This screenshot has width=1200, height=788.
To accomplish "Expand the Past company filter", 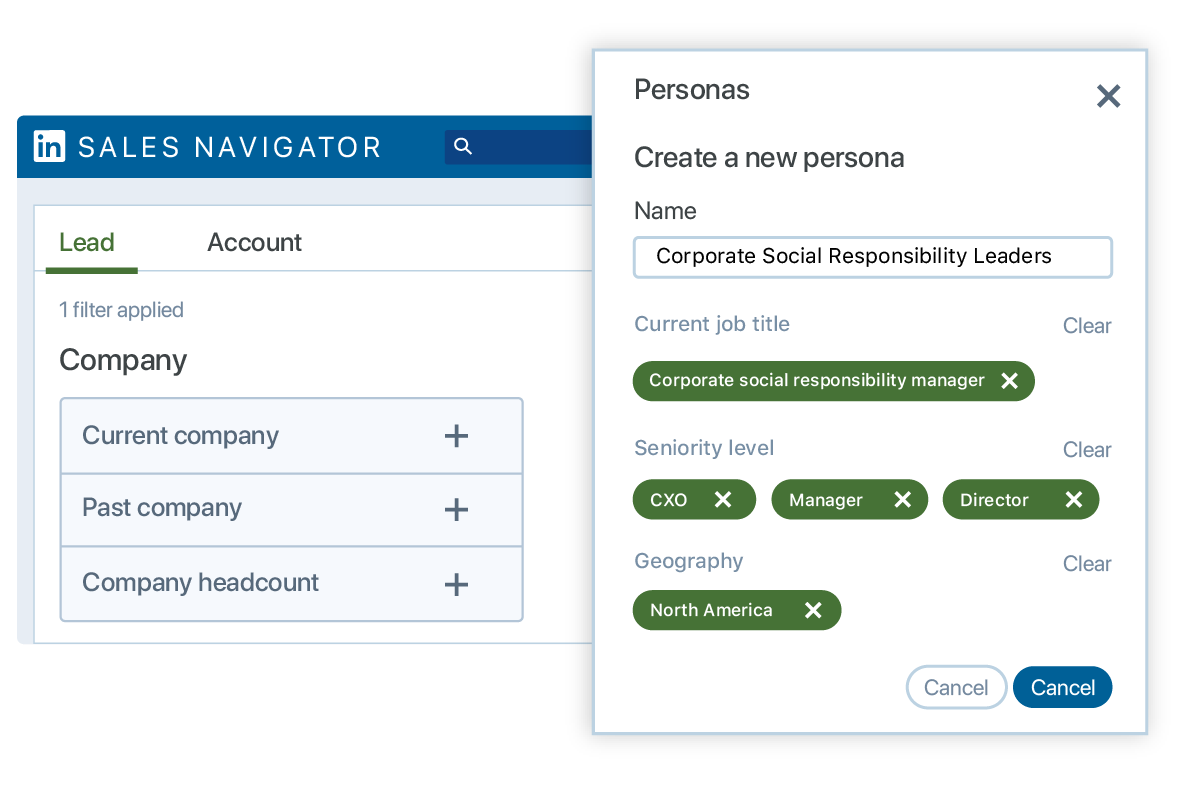I will click(456, 509).
